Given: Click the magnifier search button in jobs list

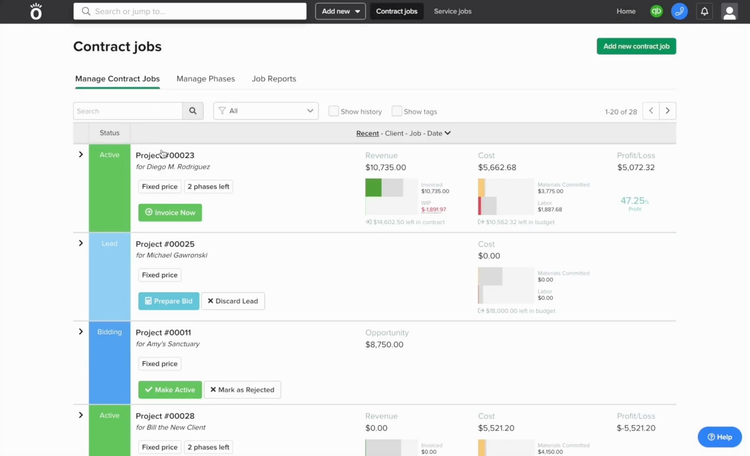Looking at the screenshot, I should [x=193, y=111].
